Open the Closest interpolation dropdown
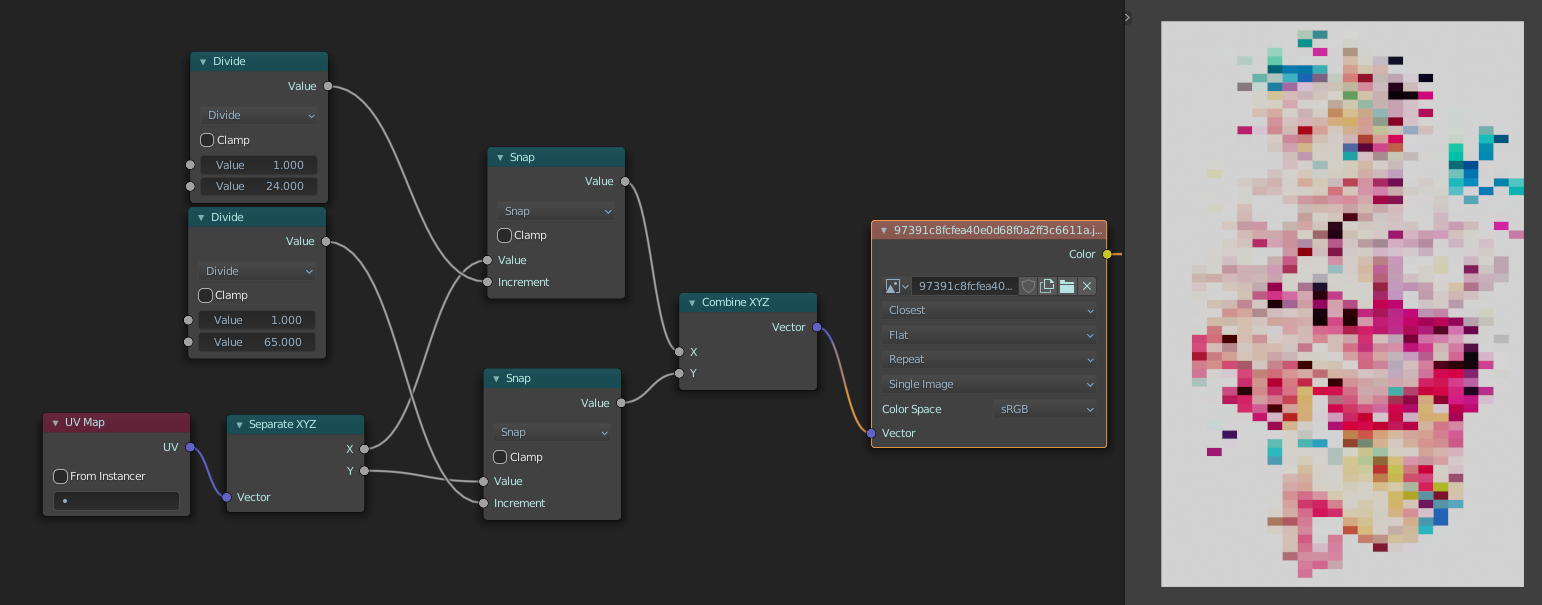The height and width of the screenshot is (605, 1542). point(989,310)
